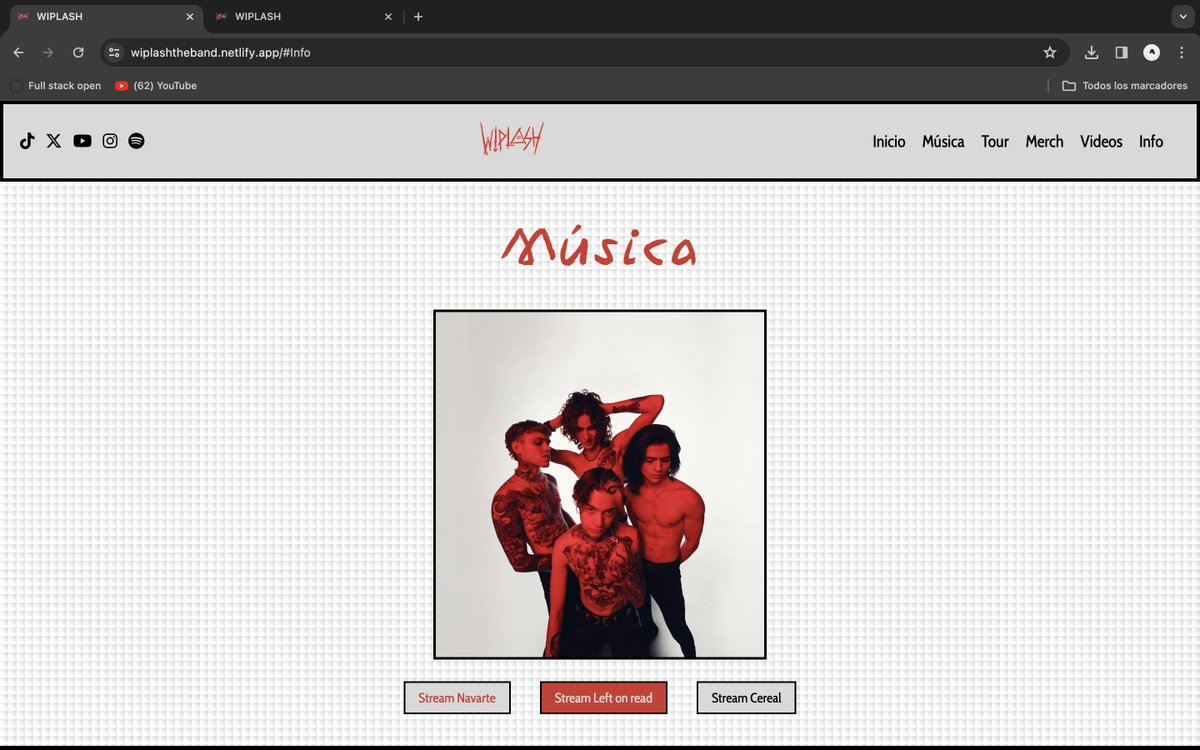
Task: Open the Instagram social icon
Action: (x=110, y=141)
